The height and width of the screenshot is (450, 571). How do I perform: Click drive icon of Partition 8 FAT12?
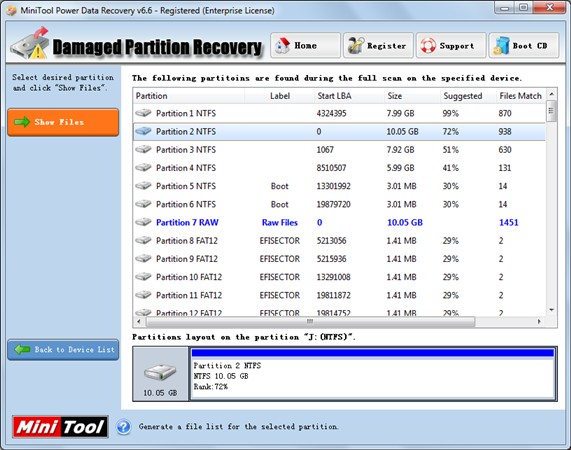143,240
